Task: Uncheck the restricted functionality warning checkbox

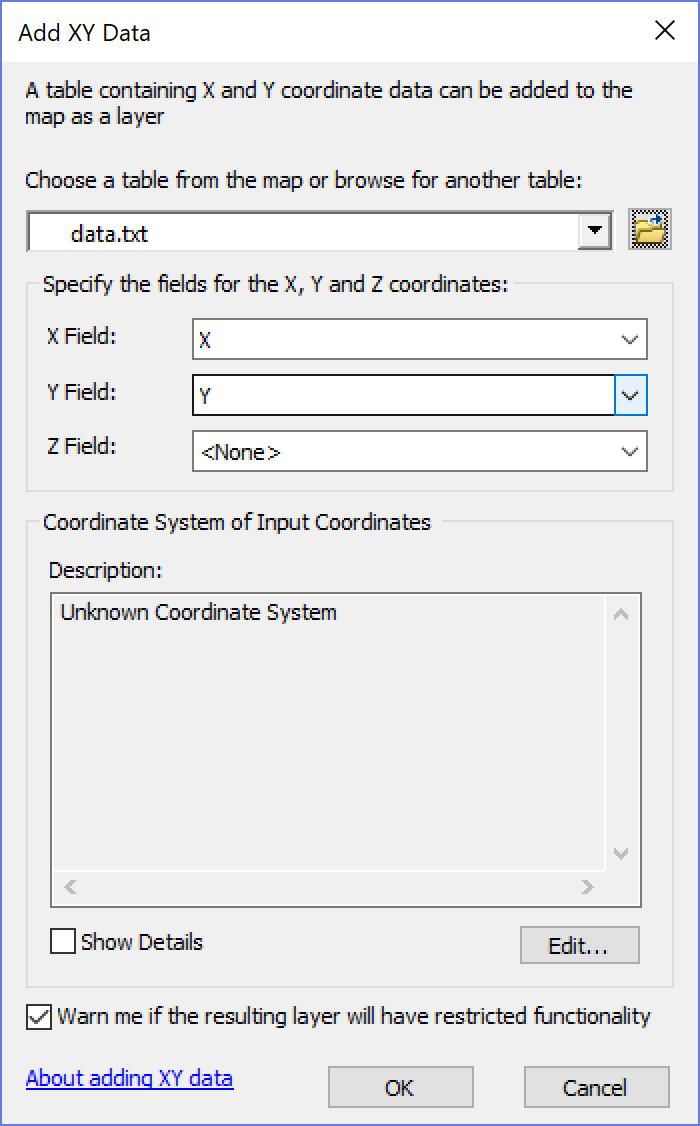Action: click(39, 1017)
